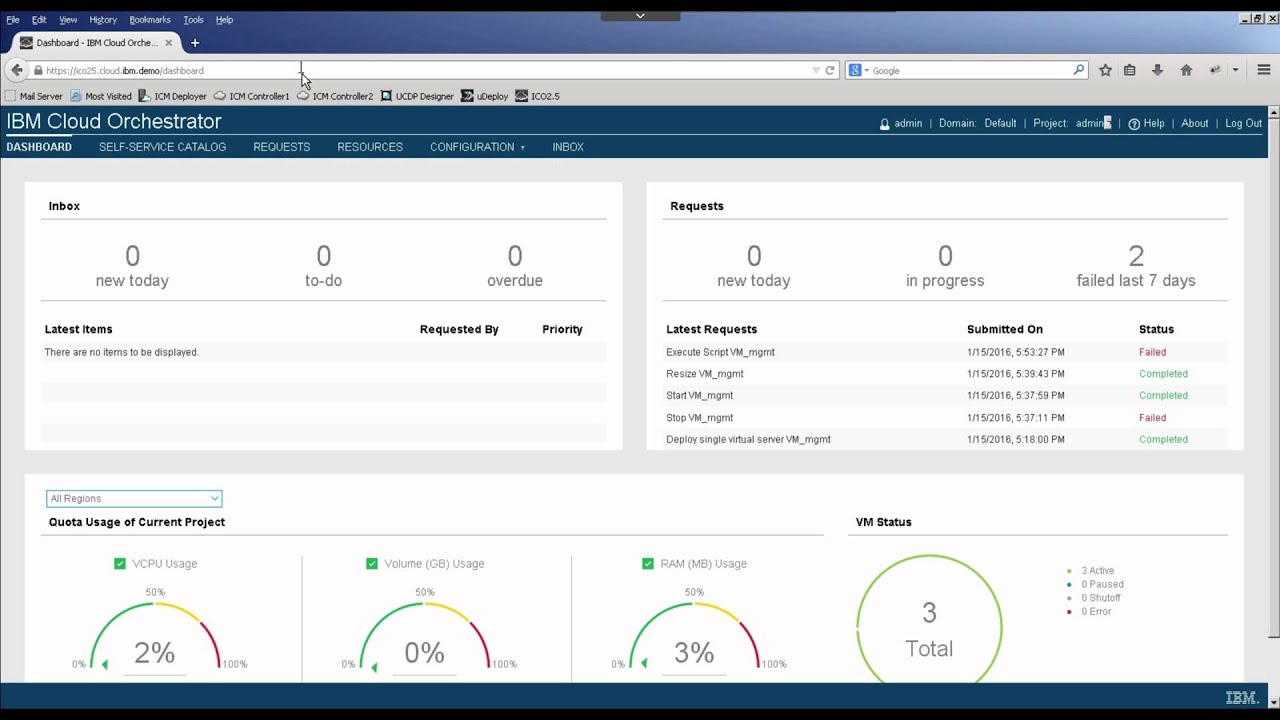This screenshot has width=1280, height=720.
Task: Uncheck the VCPU Usage checkbox
Action: 120,564
